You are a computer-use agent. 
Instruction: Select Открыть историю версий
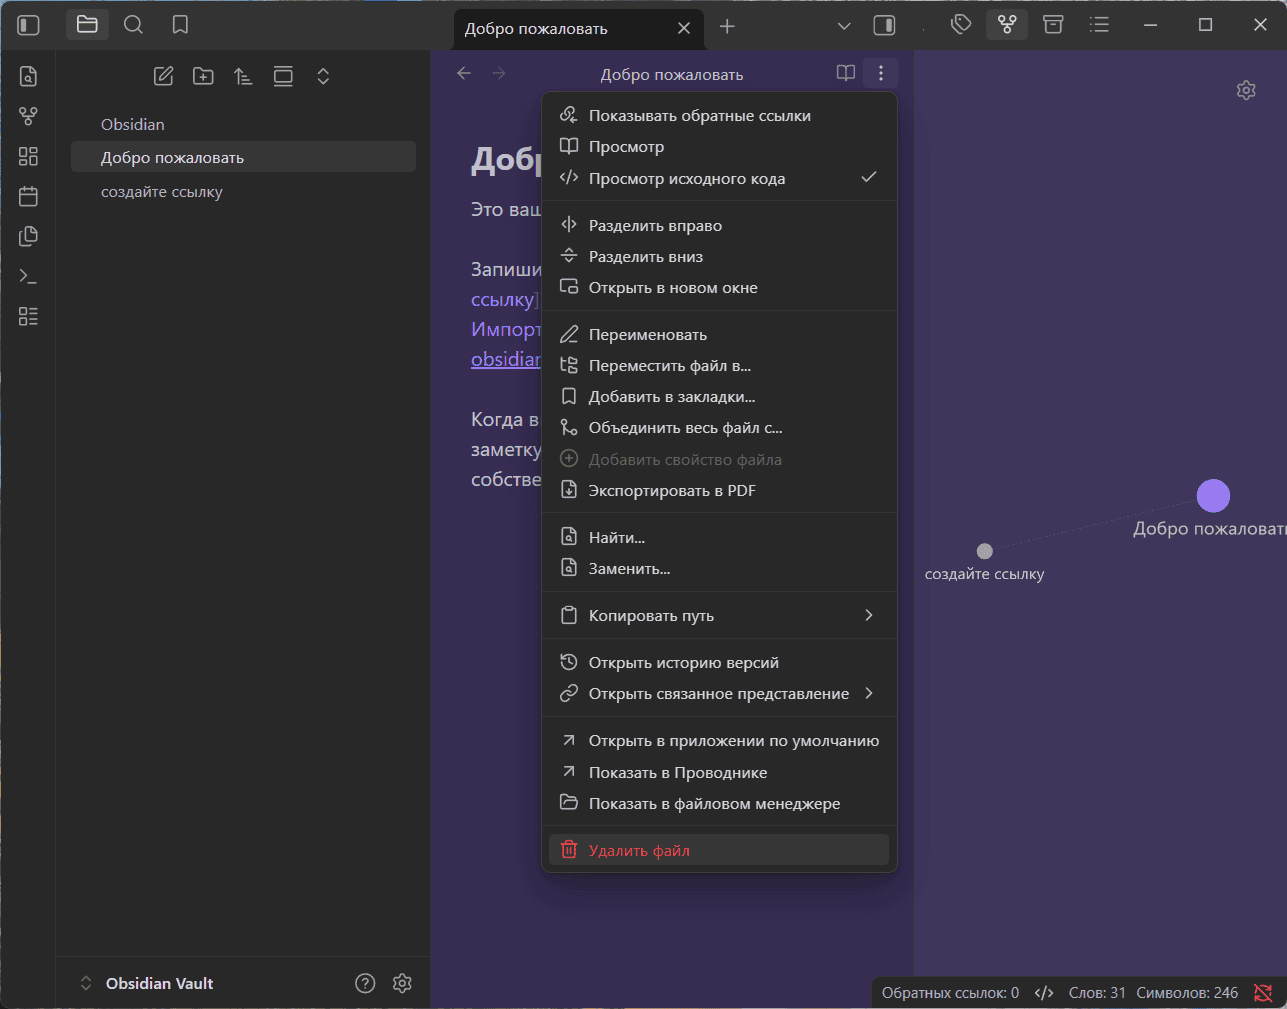pyautogui.click(x=719, y=662)
